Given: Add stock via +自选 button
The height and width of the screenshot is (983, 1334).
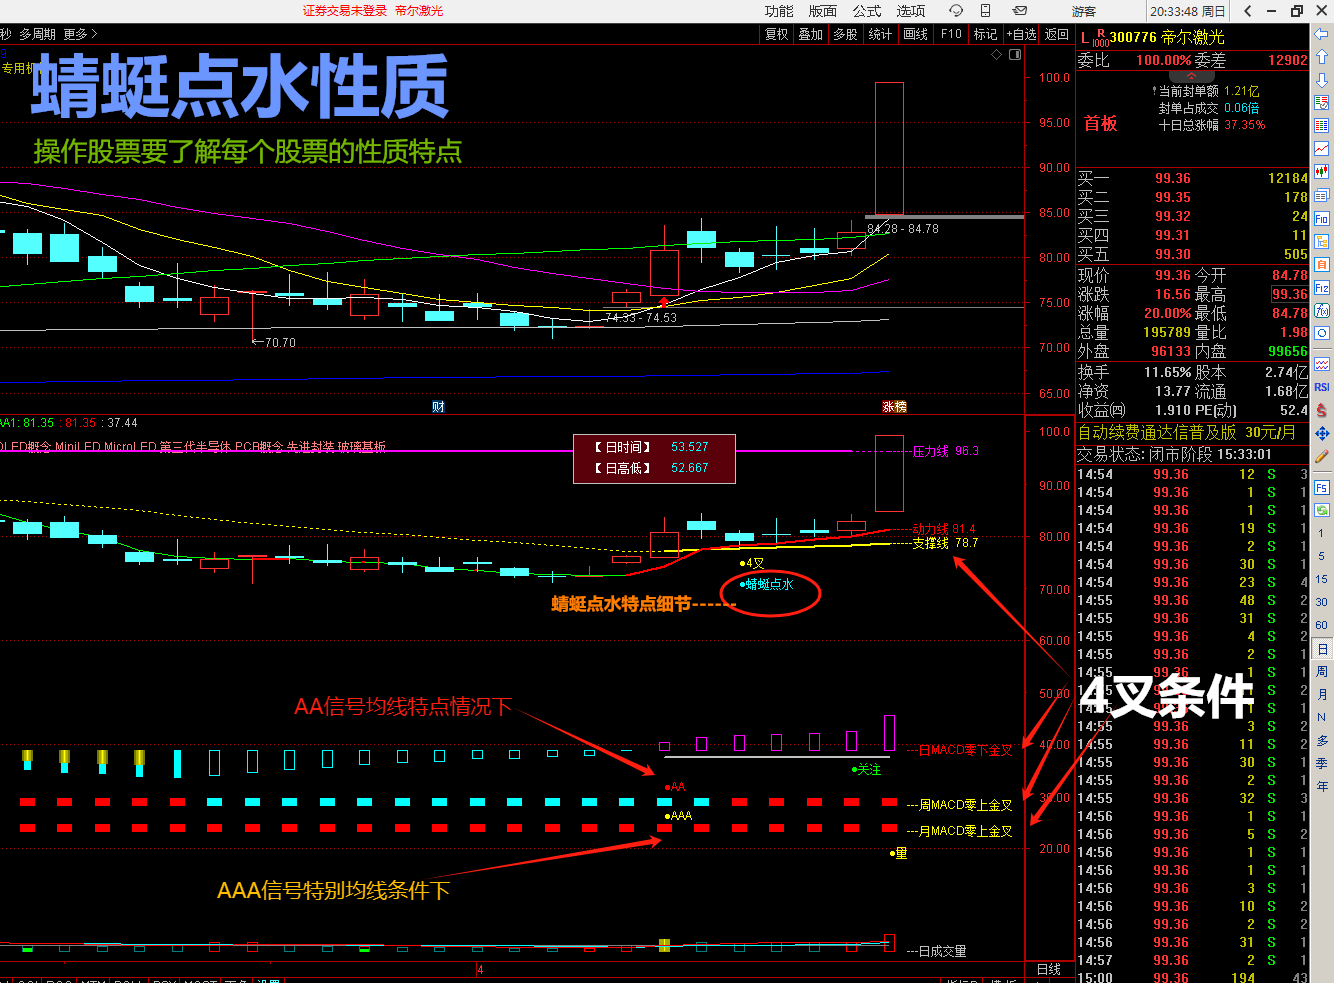Looking at the screenshot, I should 1021,34.
